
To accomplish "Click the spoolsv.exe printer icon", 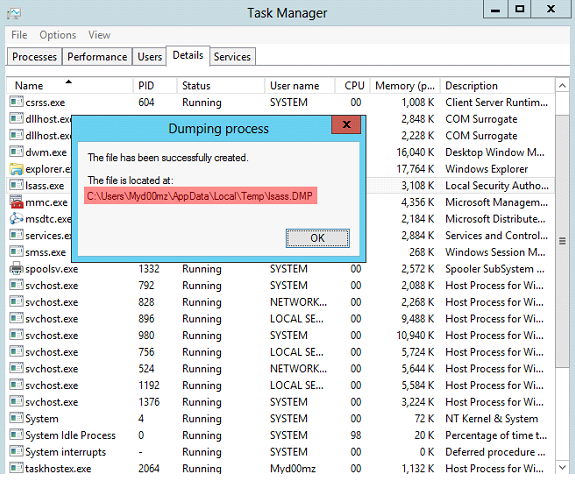I will point(17,268).
